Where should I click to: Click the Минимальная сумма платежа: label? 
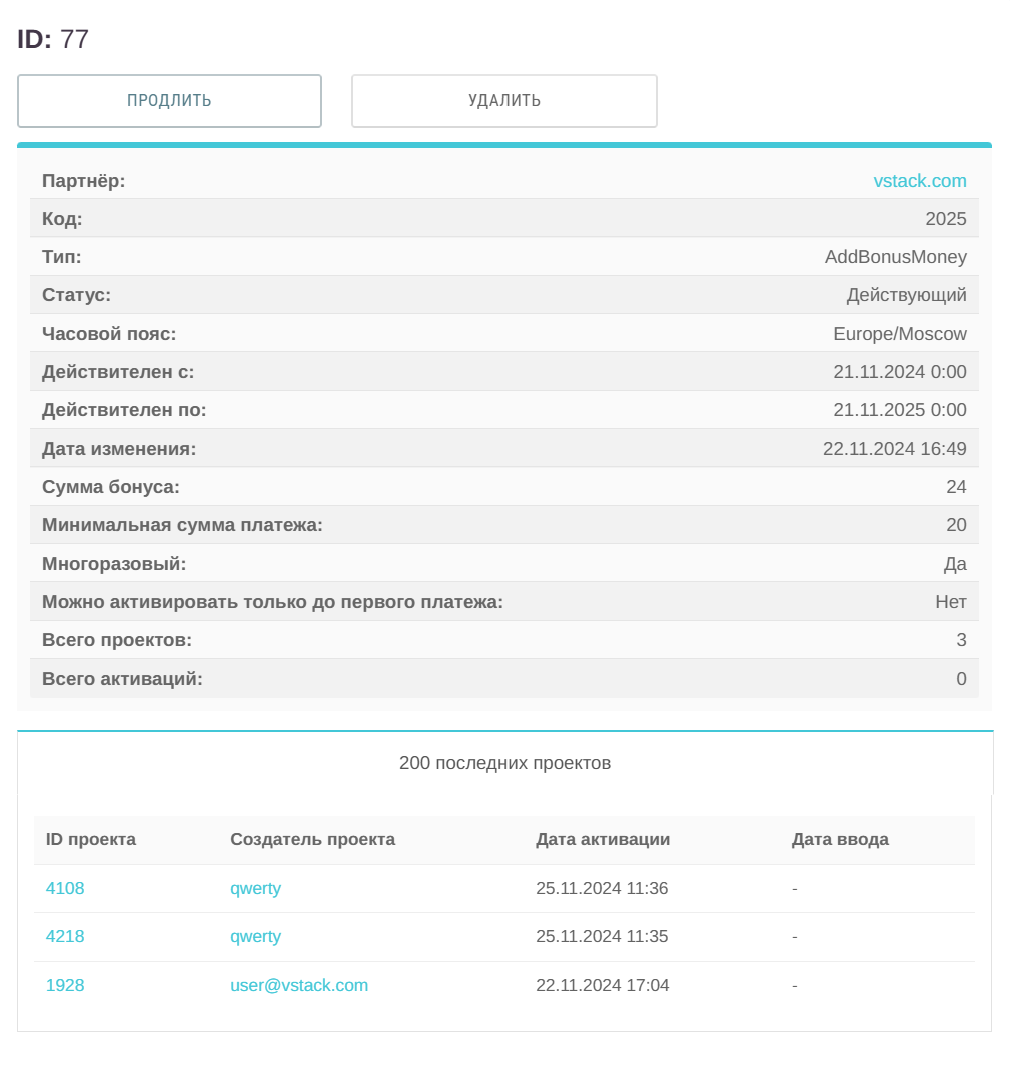point(182,525)
